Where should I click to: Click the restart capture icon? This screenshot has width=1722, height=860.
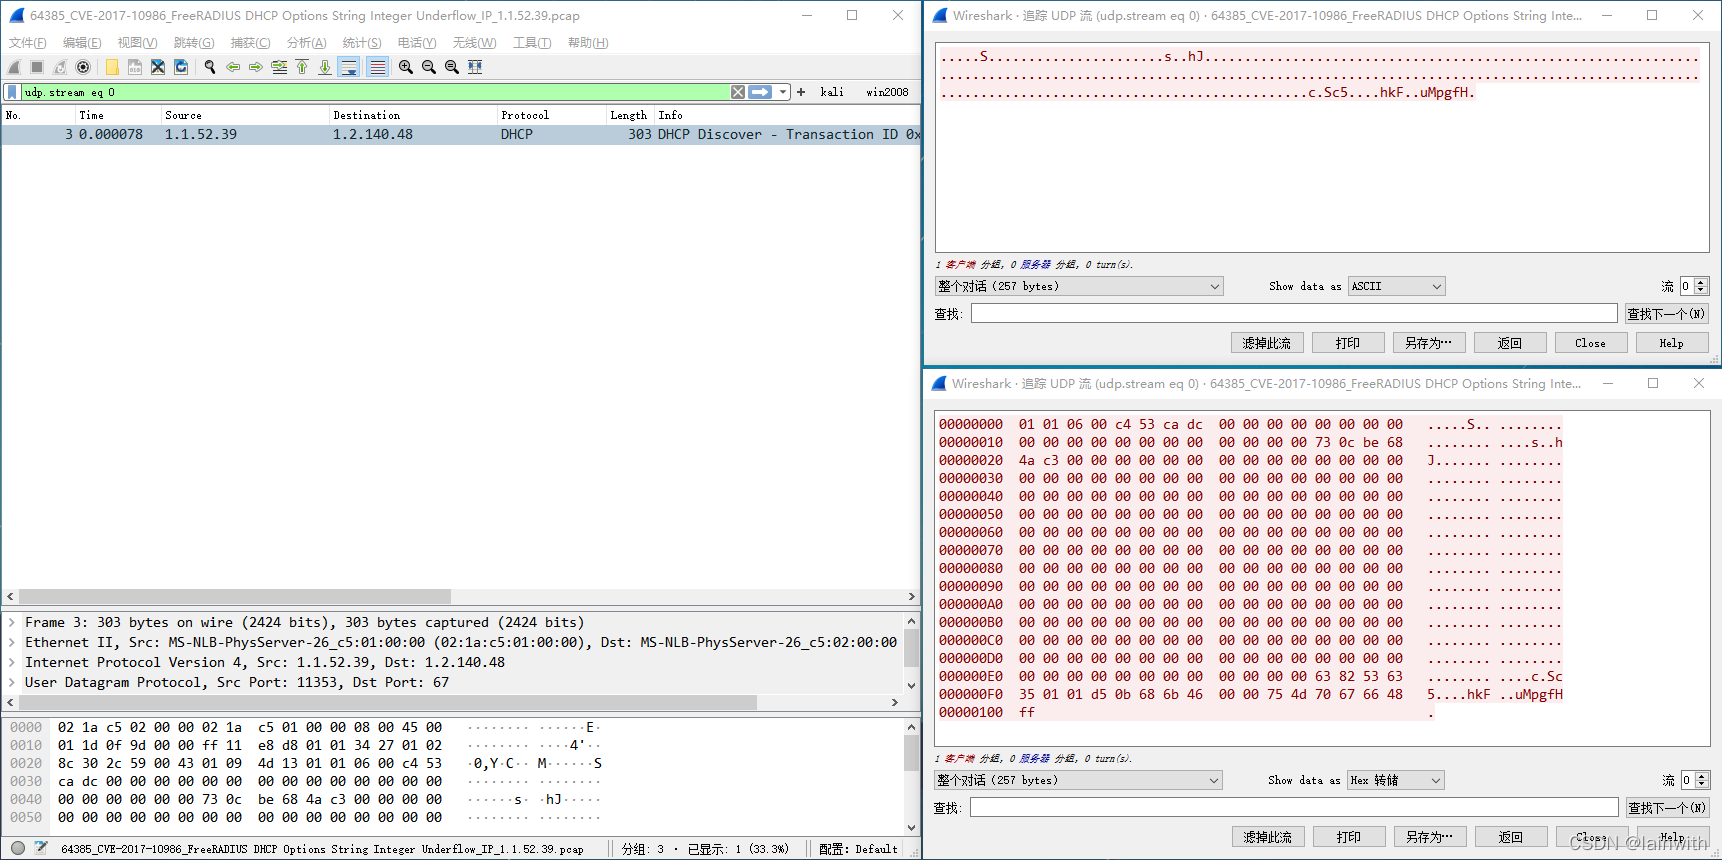pos(60,67)
